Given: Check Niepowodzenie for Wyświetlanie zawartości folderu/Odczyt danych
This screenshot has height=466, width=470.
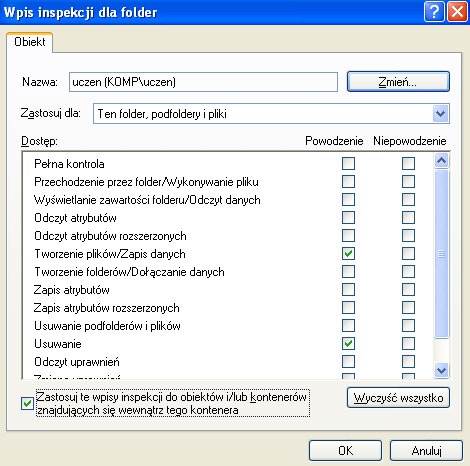Looking at the screenshot, I should 408,200.
